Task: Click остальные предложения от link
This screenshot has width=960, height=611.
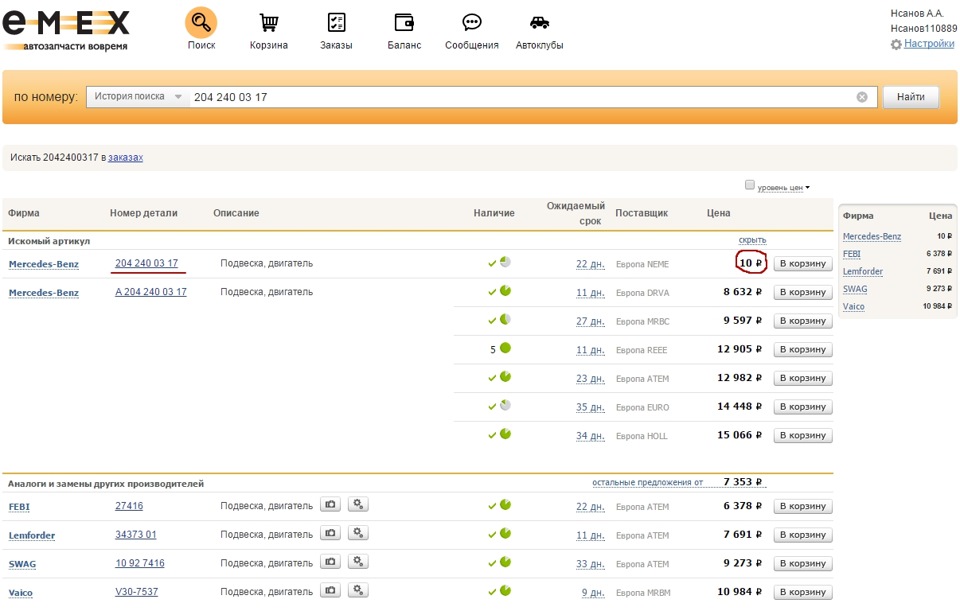Action: pos(647,482)
